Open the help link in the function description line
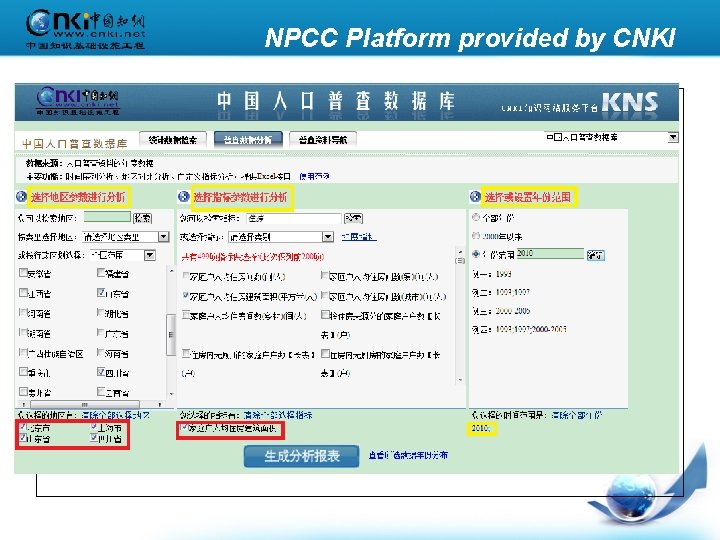The image size is (720, 540). coord(314,176)
